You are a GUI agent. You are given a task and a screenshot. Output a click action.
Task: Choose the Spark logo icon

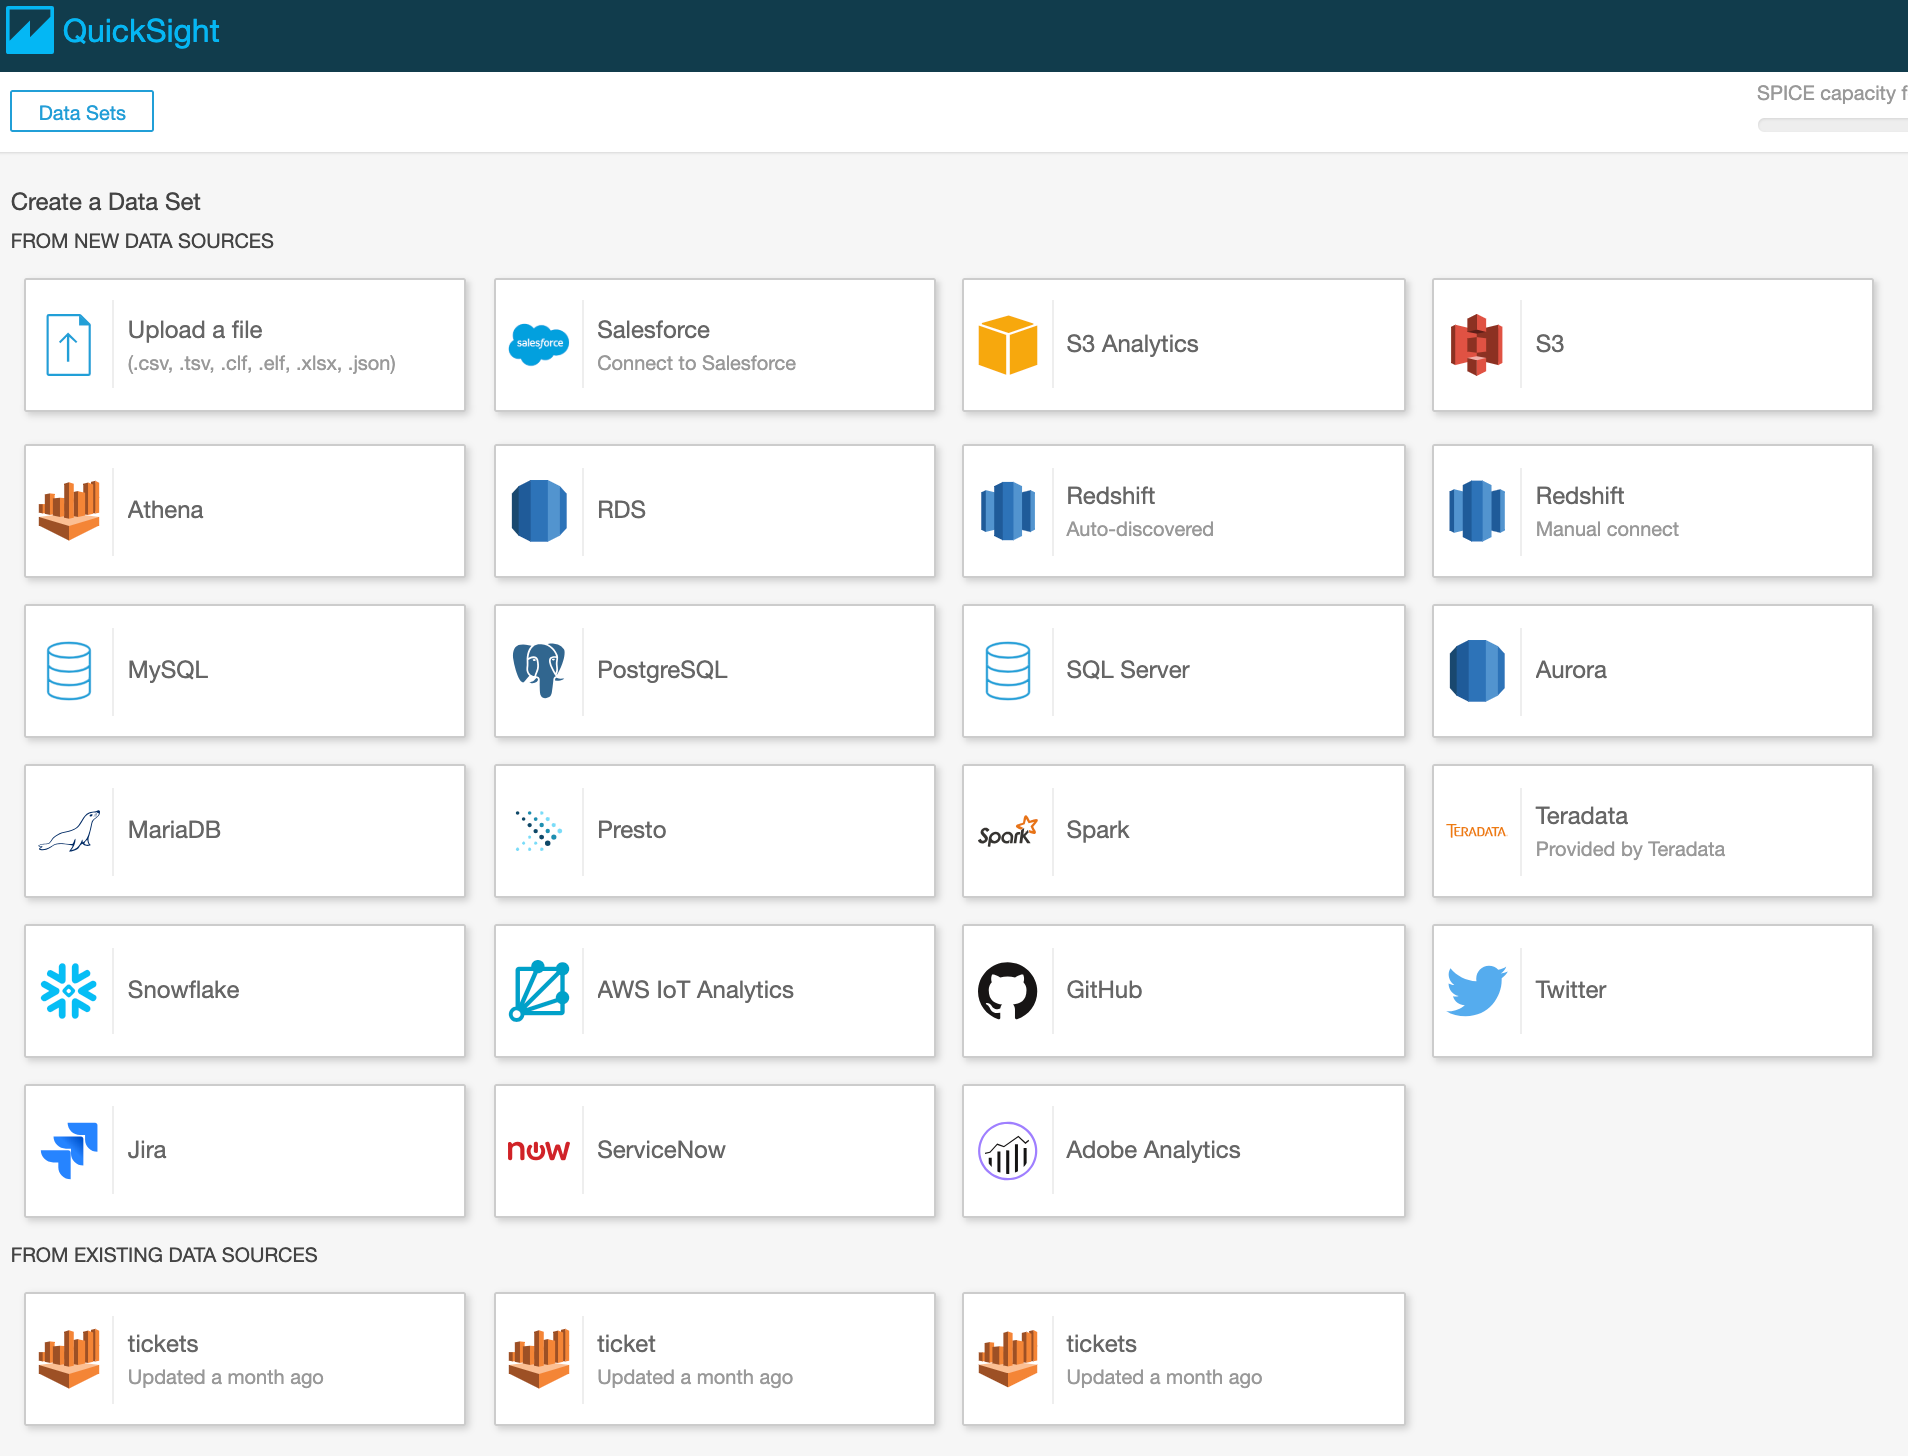tap(1008, 831)
